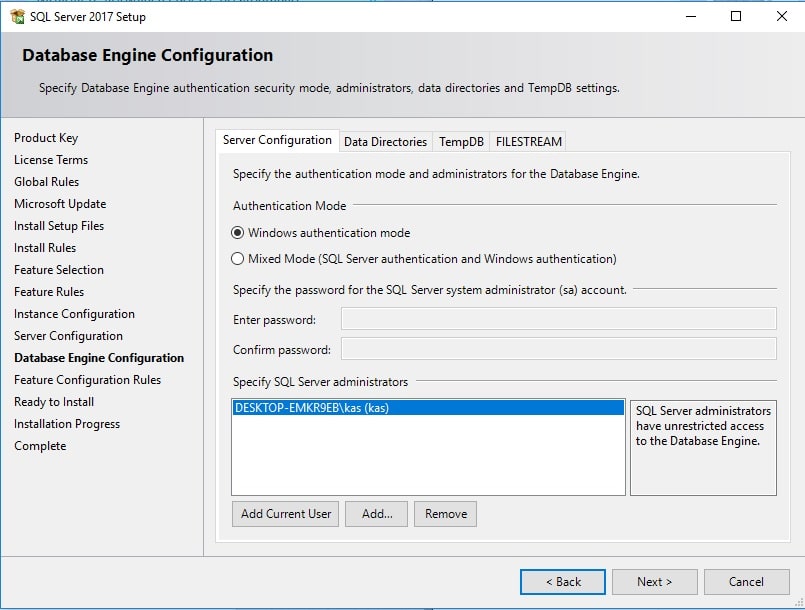Select Mixed Mode authentication option
Image resolution: width=805 pixels, height=610 pixels.
[238, 259]
